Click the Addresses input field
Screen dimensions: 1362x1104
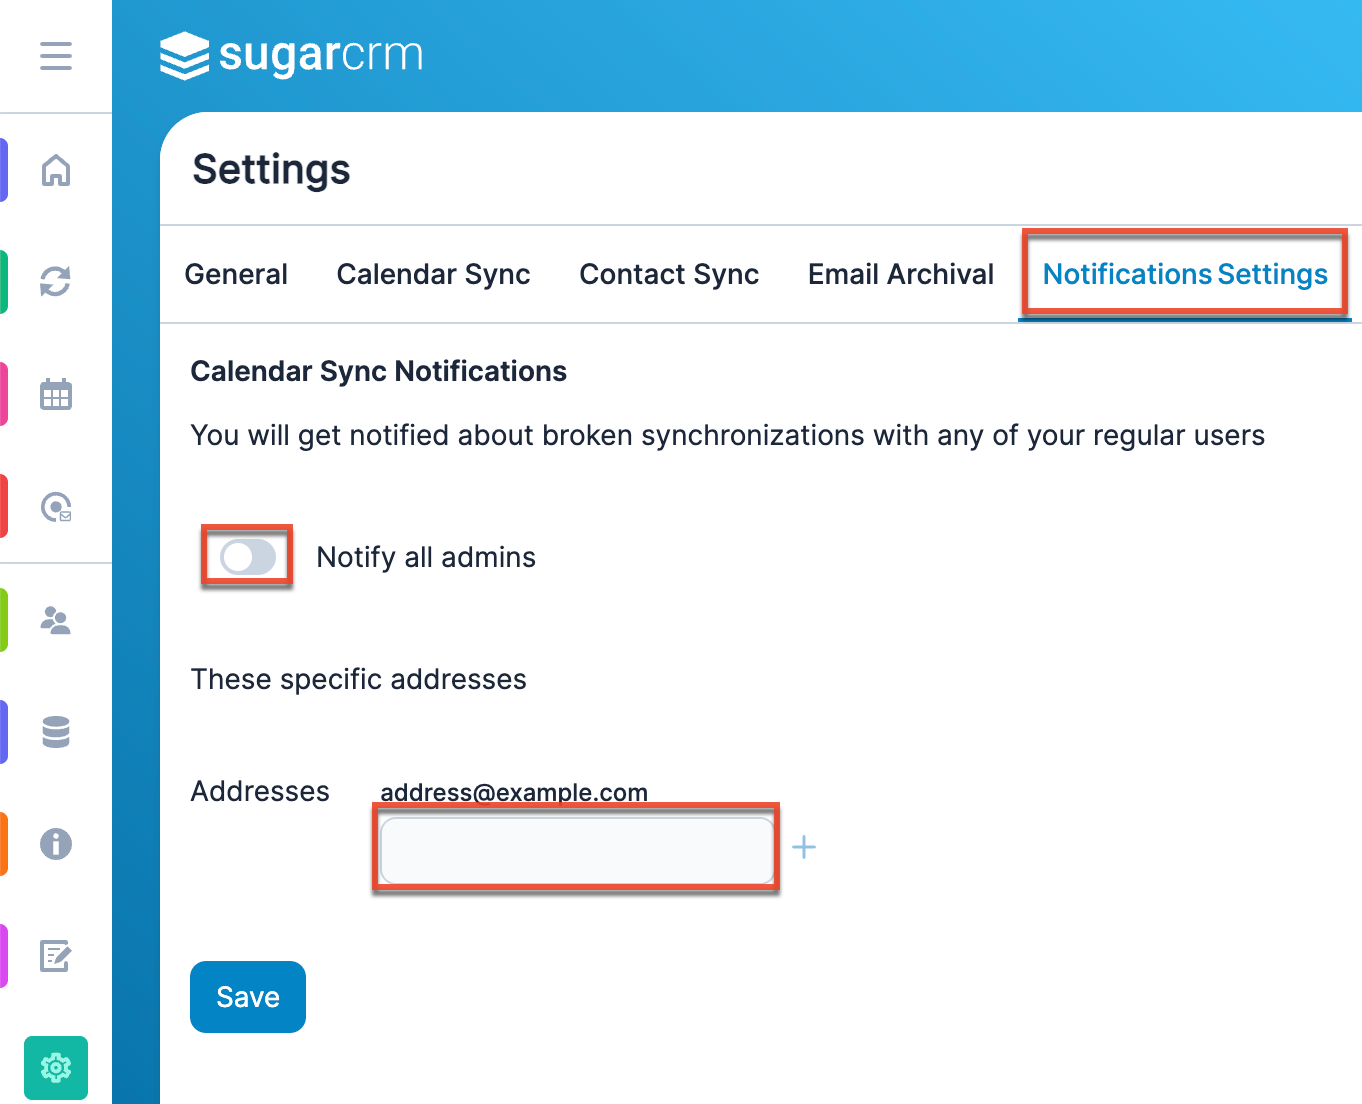tap(577, 850)
